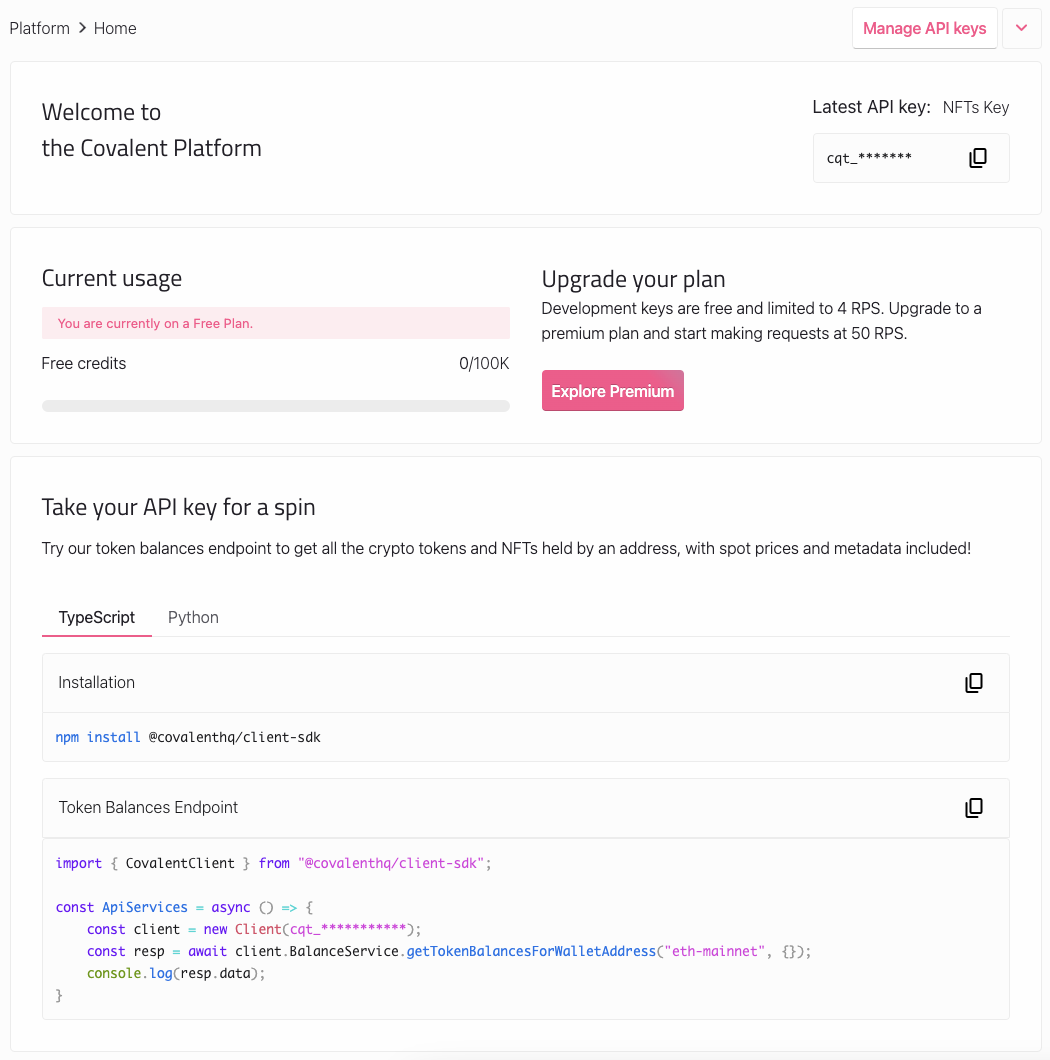Click the getTokenBalancesForWalletAddress code line
1050x1060 pixels.
449,951
